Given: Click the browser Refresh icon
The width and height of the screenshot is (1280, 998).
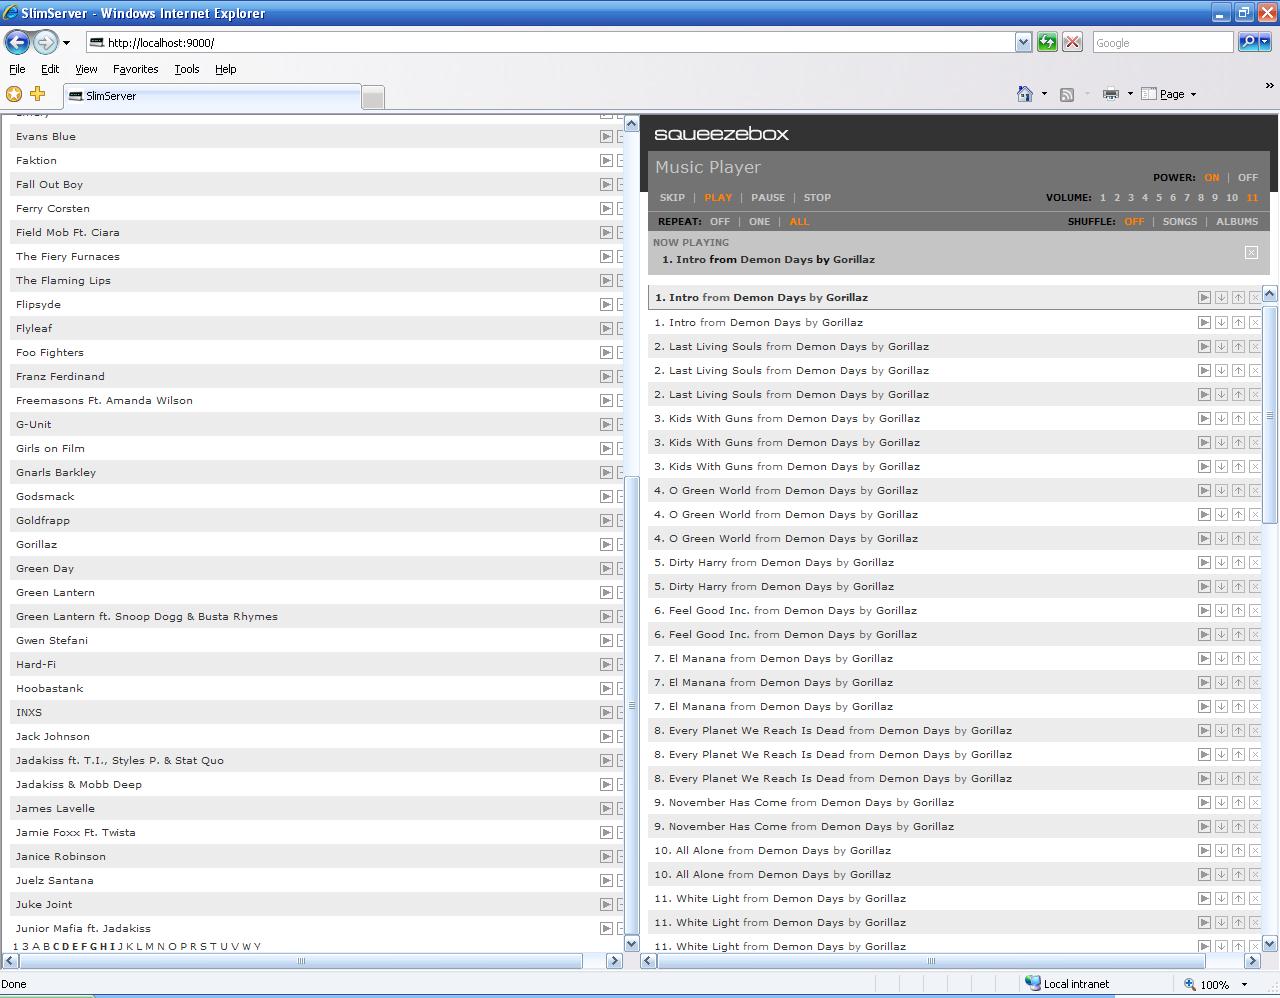Looking at the screenshot, I should (x=1047, y=42).
